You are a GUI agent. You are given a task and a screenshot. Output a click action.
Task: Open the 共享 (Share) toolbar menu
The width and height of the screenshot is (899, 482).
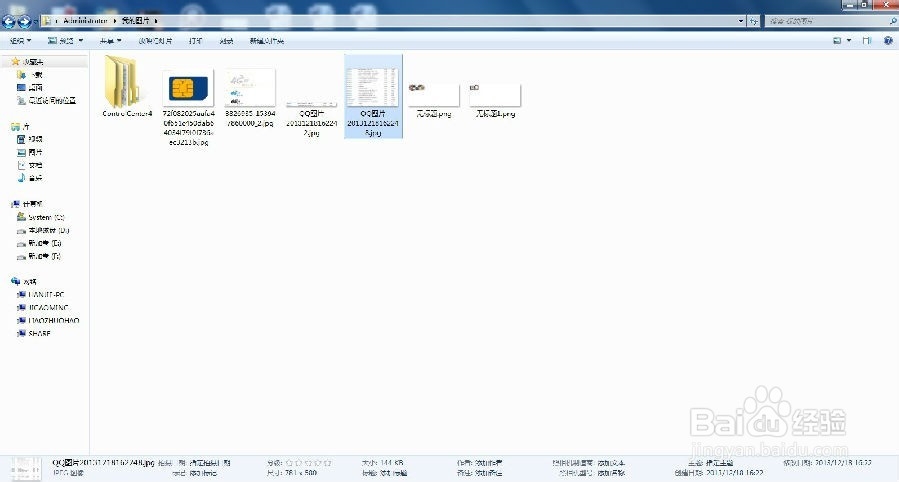click(x=110, y=41)
